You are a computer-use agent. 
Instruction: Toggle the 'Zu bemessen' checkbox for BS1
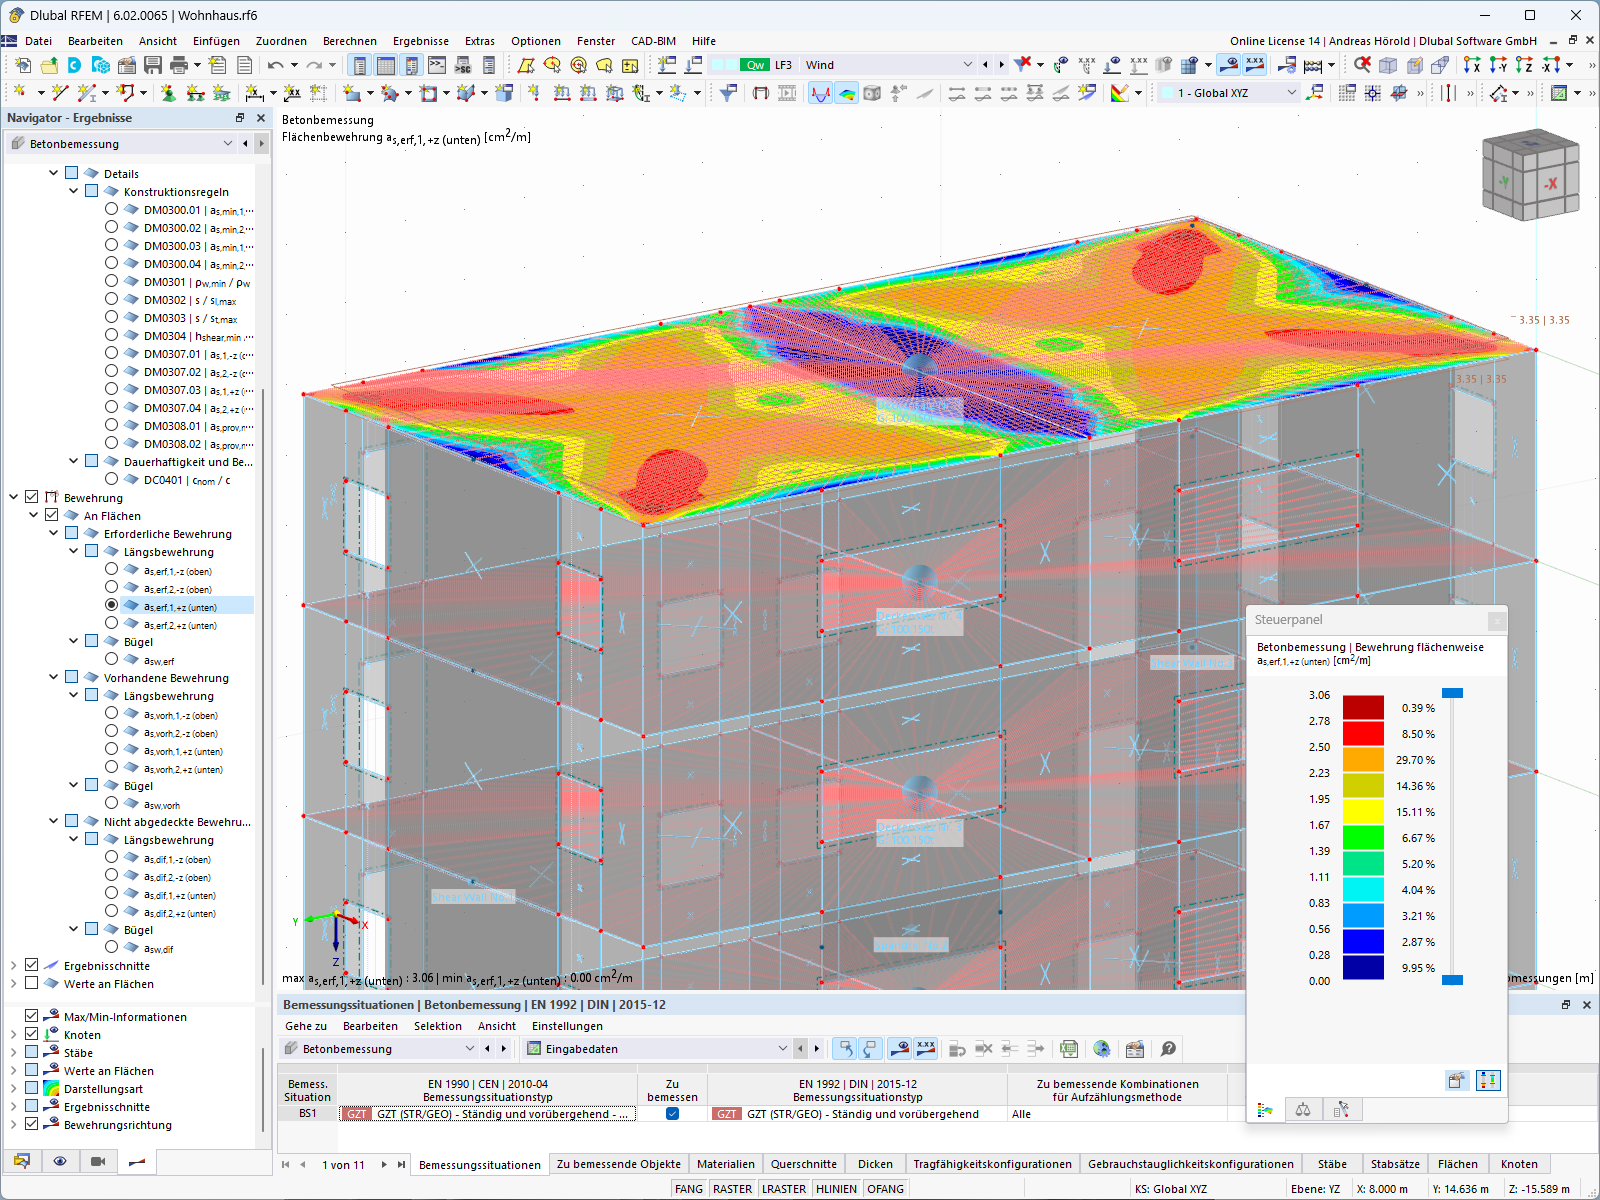[672, 1113]
